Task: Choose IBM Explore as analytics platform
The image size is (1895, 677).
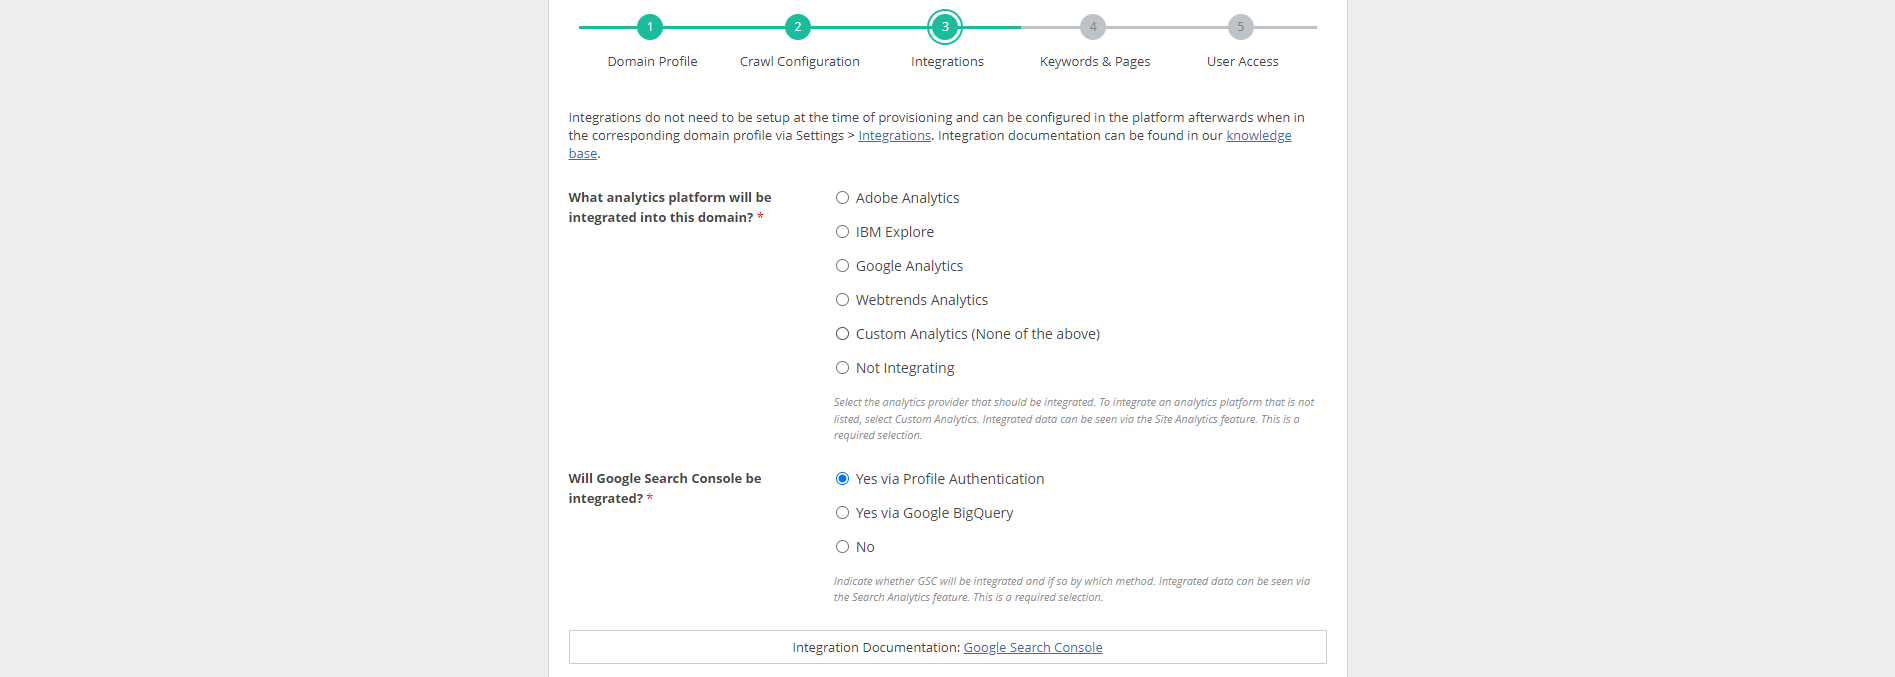Action: [843, 232]
